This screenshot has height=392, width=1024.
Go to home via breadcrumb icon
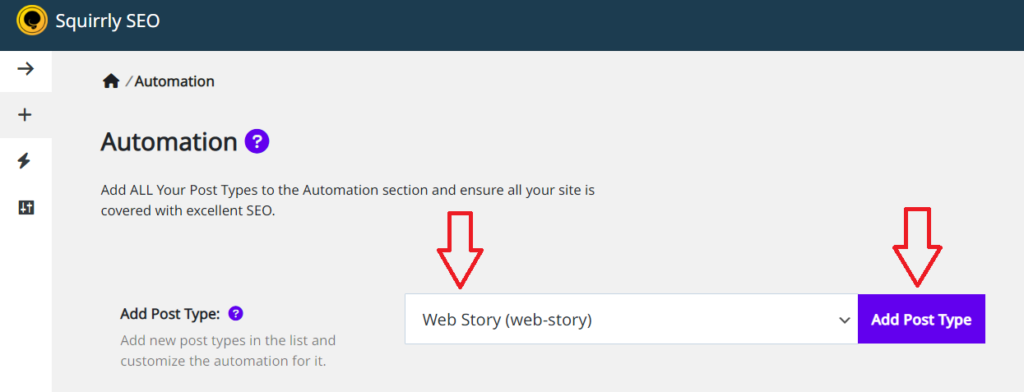tap(111, 82)
